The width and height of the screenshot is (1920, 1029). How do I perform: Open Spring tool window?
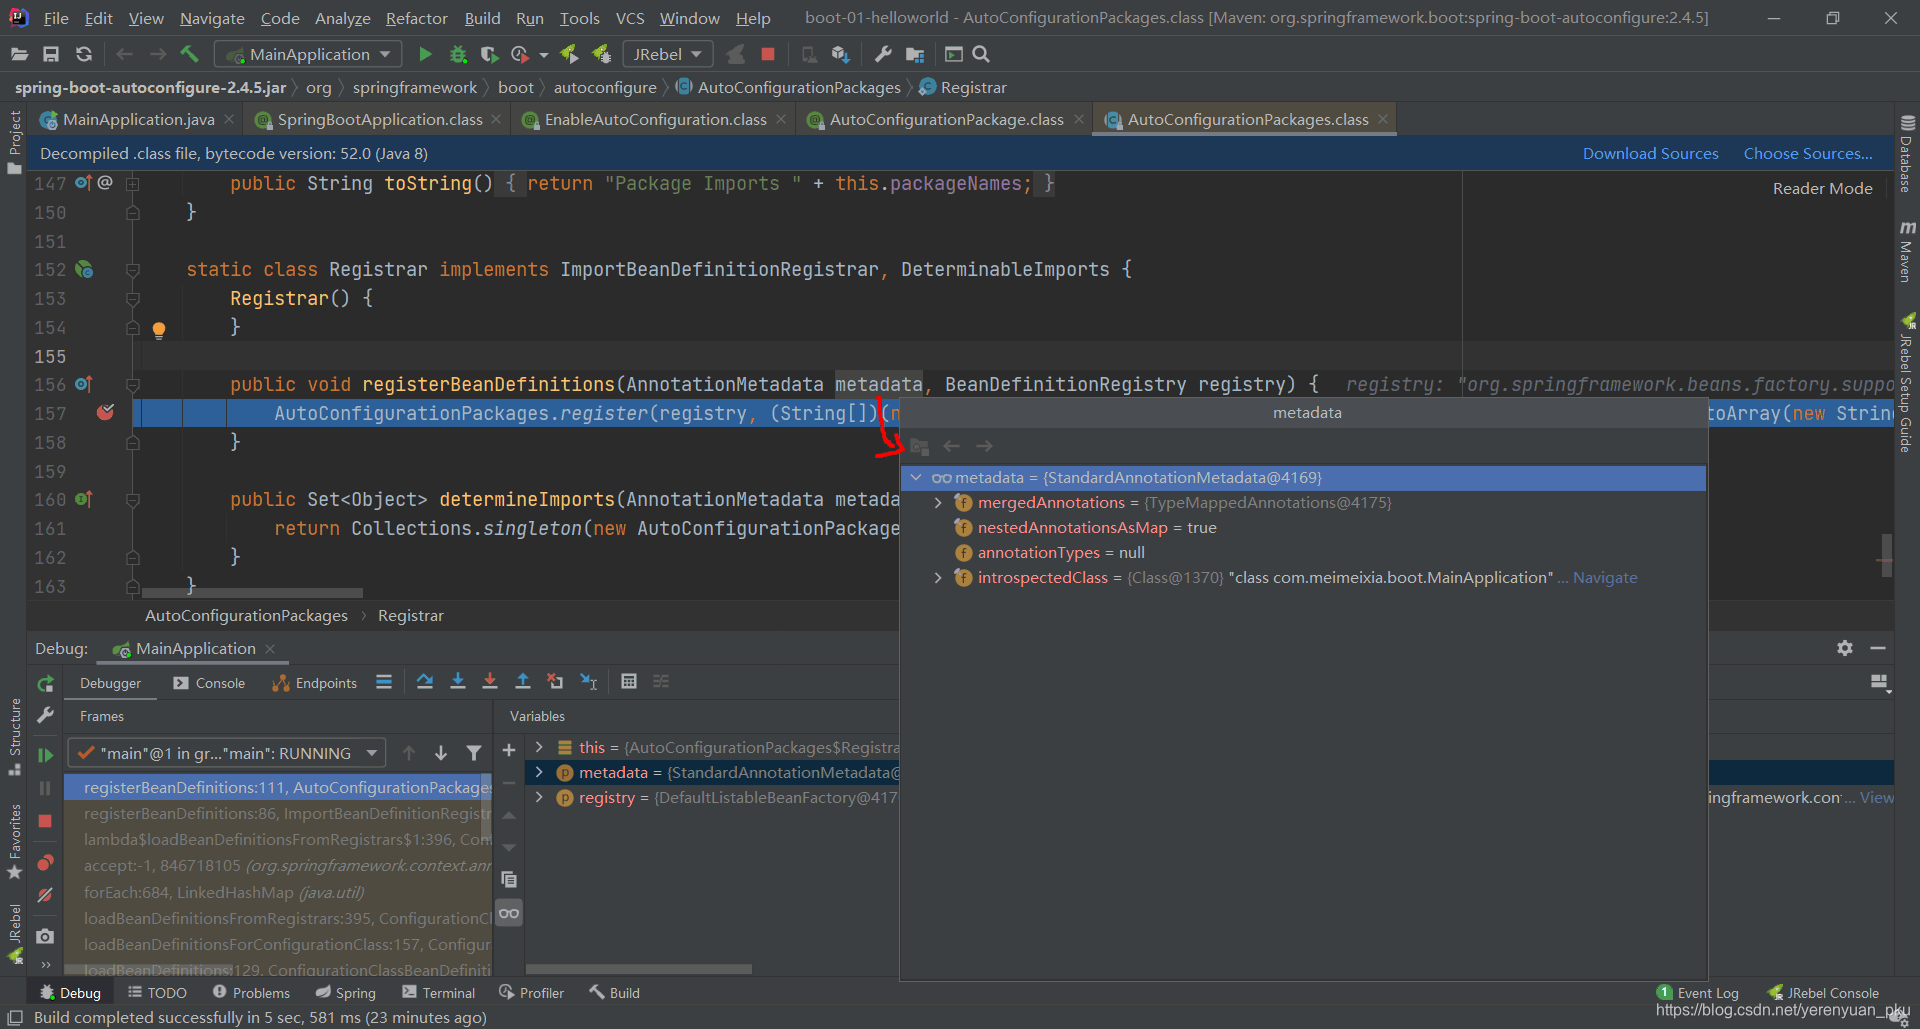pyautogui.click(x=346, y=993)
